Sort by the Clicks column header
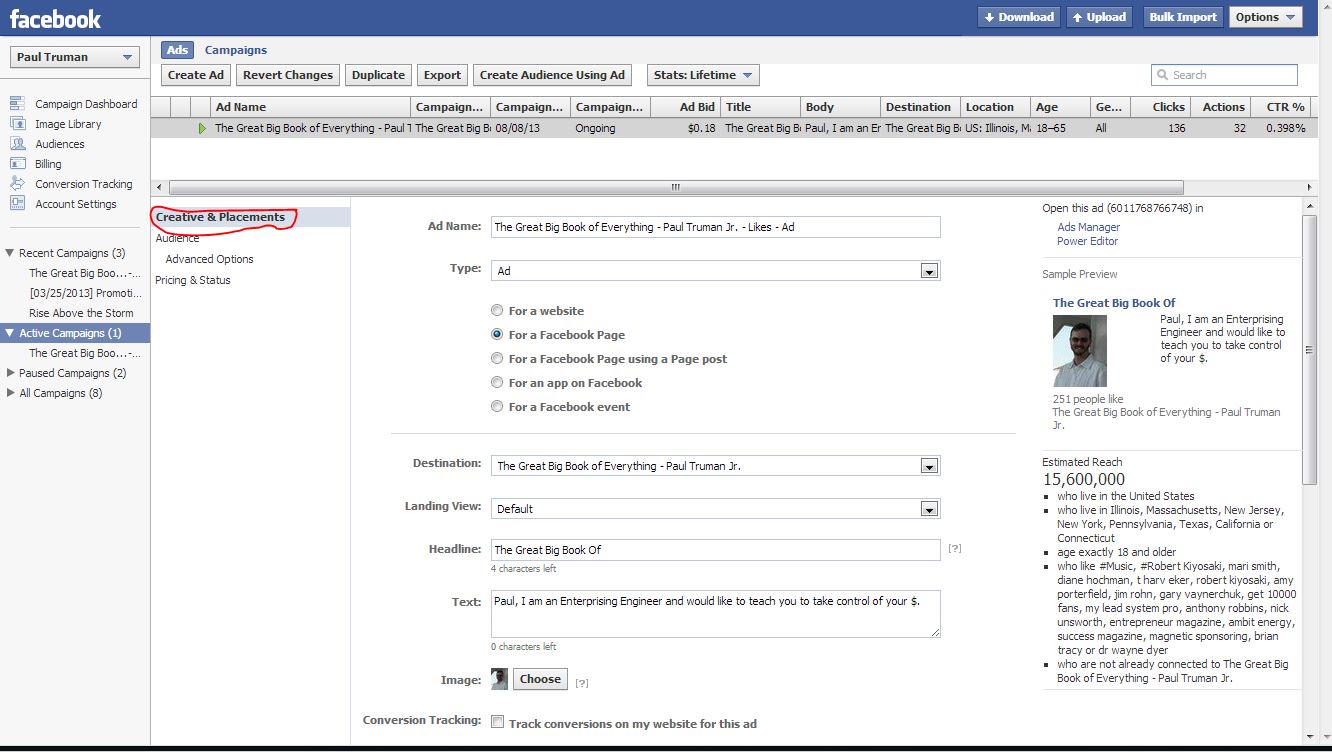Image resolution: width=1332 pixels, height=752 pixels. (1160, 107)
